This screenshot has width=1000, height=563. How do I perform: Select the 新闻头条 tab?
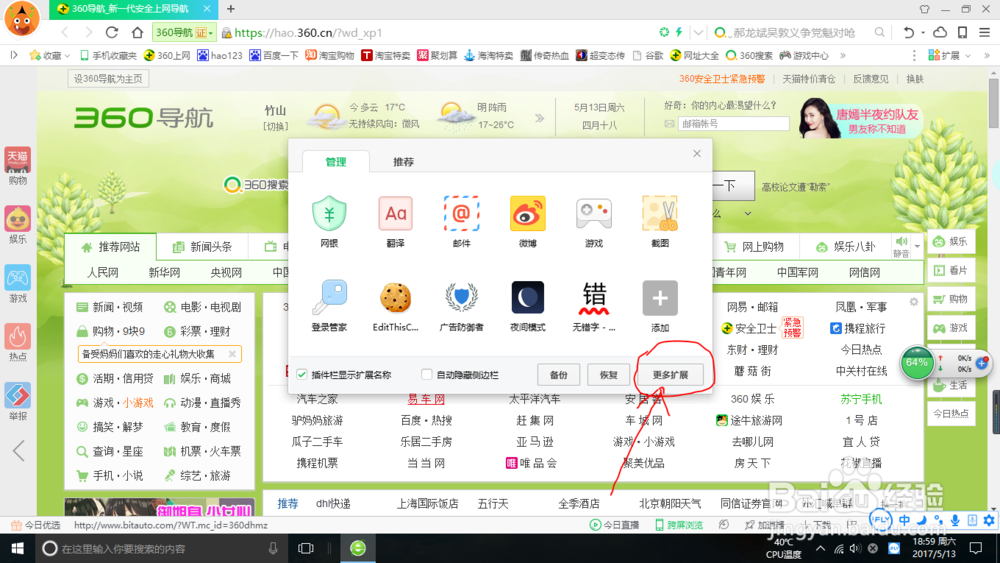(202, 247)
